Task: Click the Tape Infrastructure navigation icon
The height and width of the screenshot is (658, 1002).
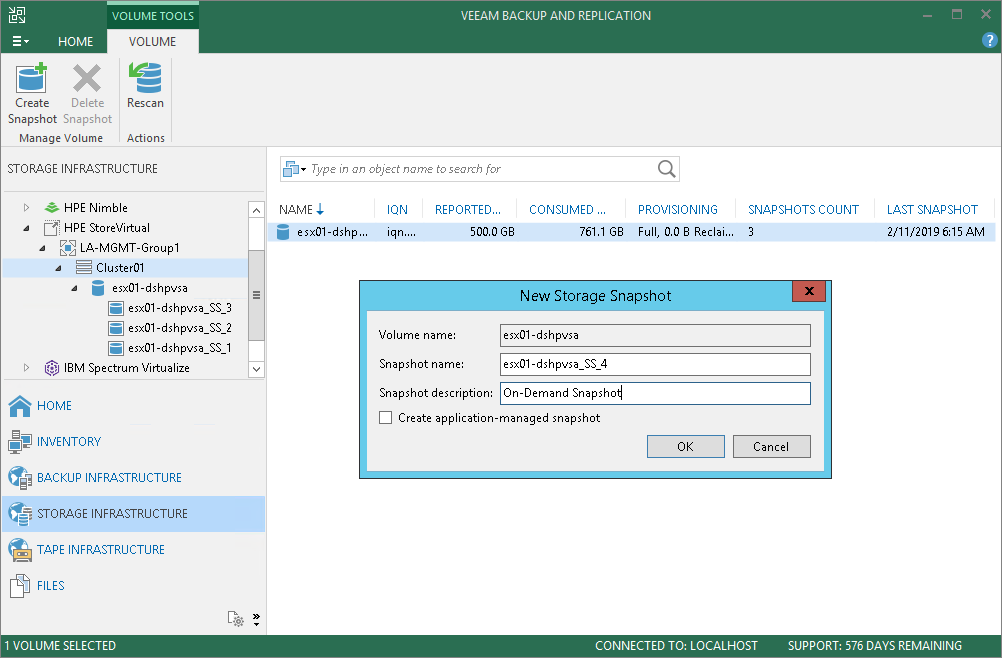Action: tap(20, 550)
